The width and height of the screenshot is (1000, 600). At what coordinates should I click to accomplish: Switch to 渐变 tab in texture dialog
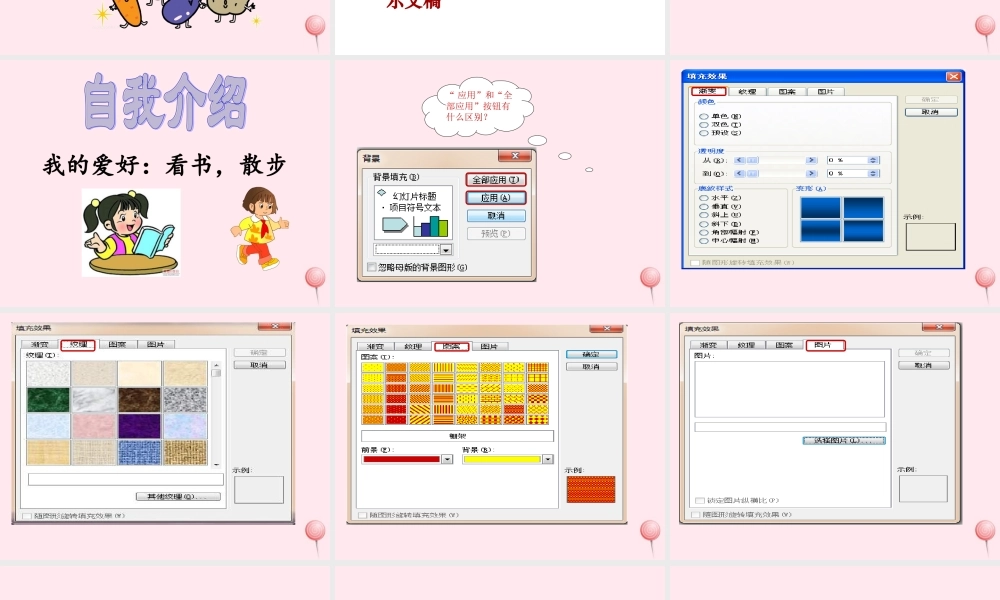click(x=40, y=345)
